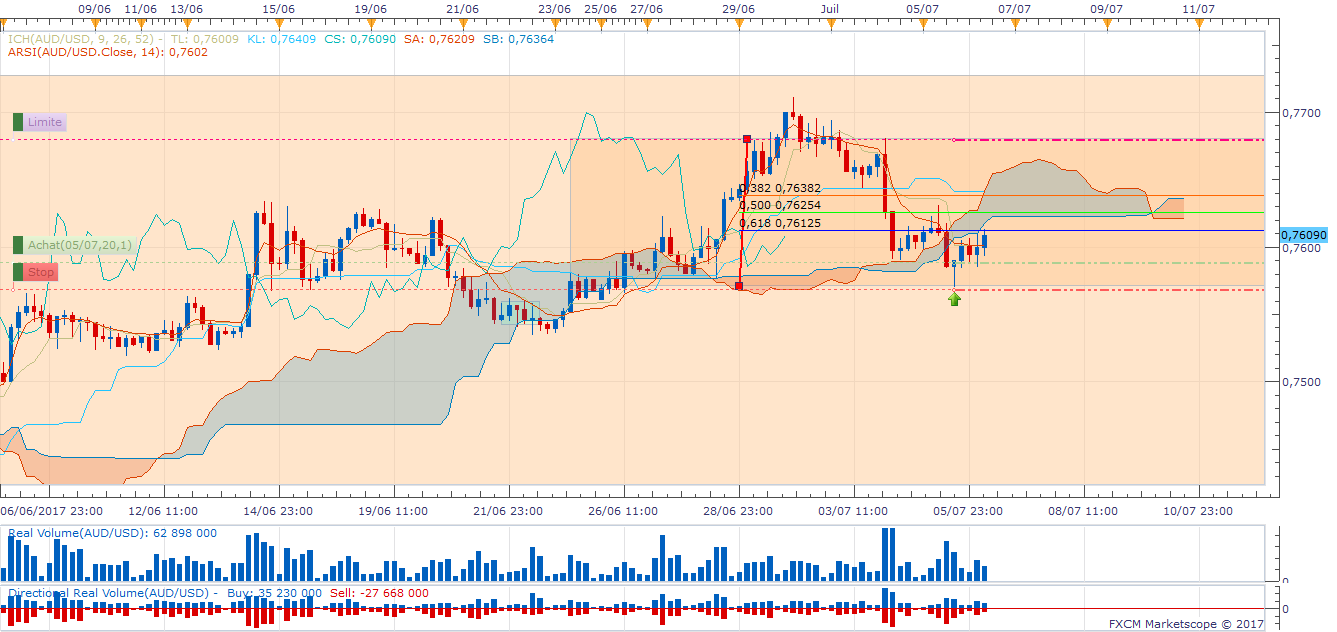1337x632 pixels.
Task: Click the 0,7500 price axis label
Action: click(1300, 381)
